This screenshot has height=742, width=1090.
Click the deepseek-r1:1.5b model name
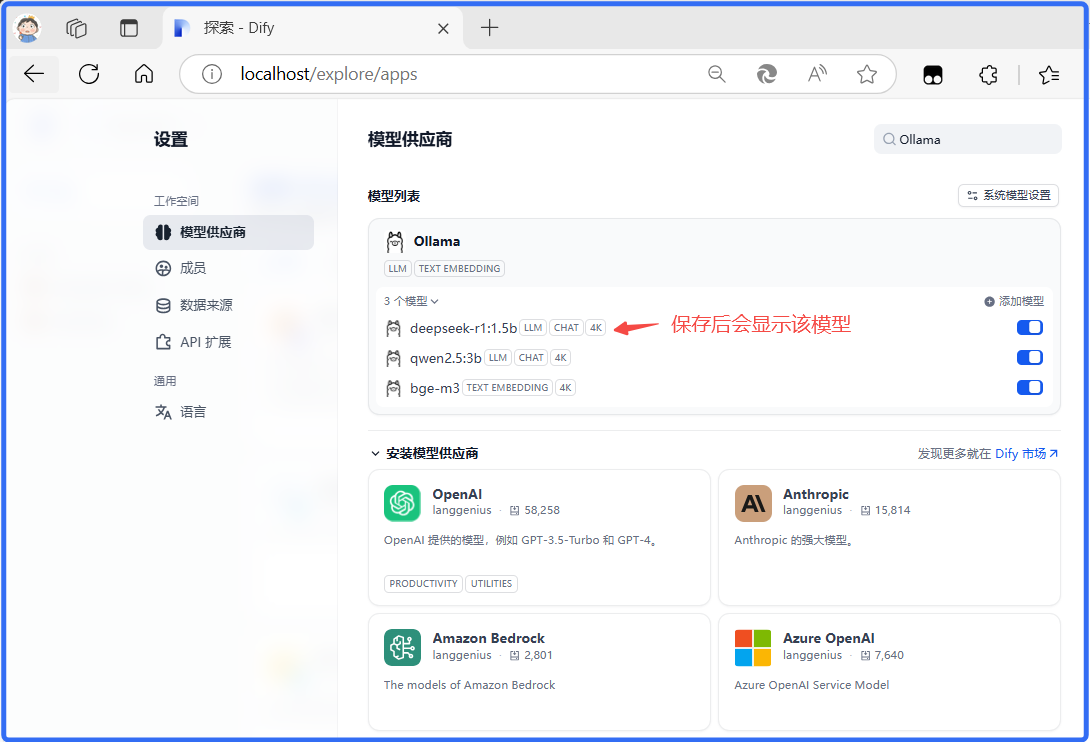point(463,328)
